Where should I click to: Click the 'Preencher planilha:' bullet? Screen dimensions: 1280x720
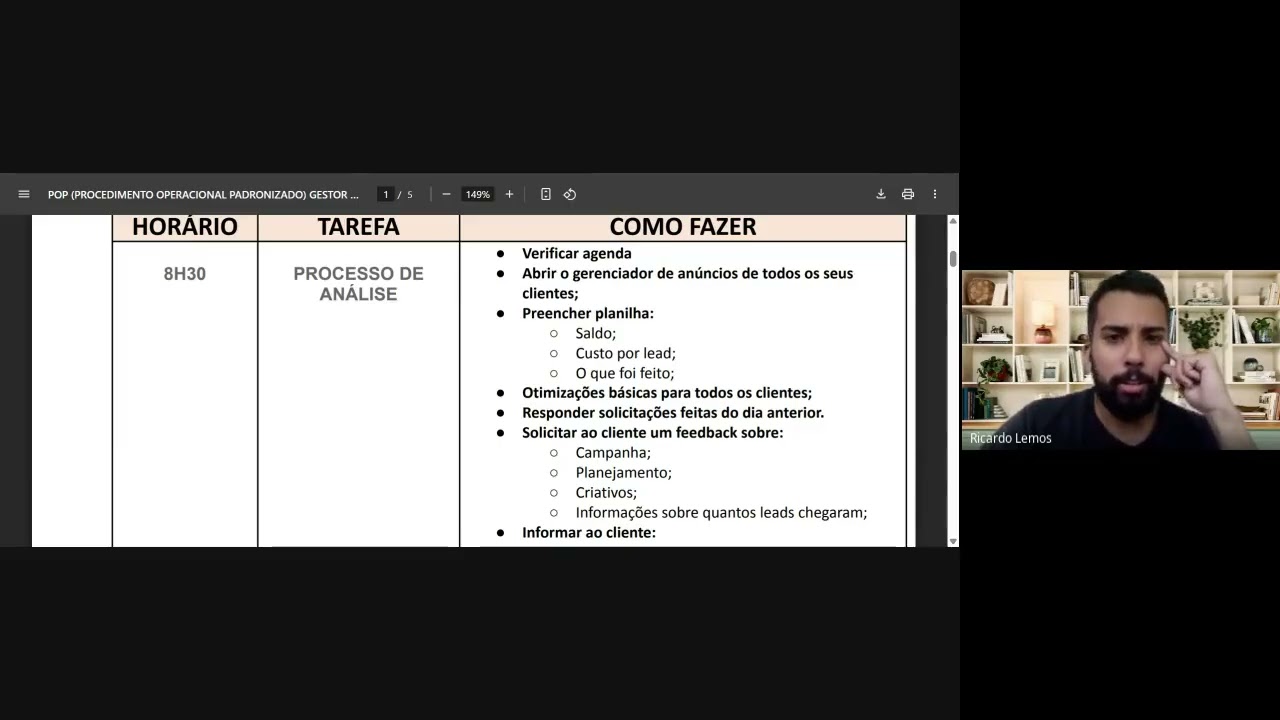pyautogui.click(x=588, y=313)
